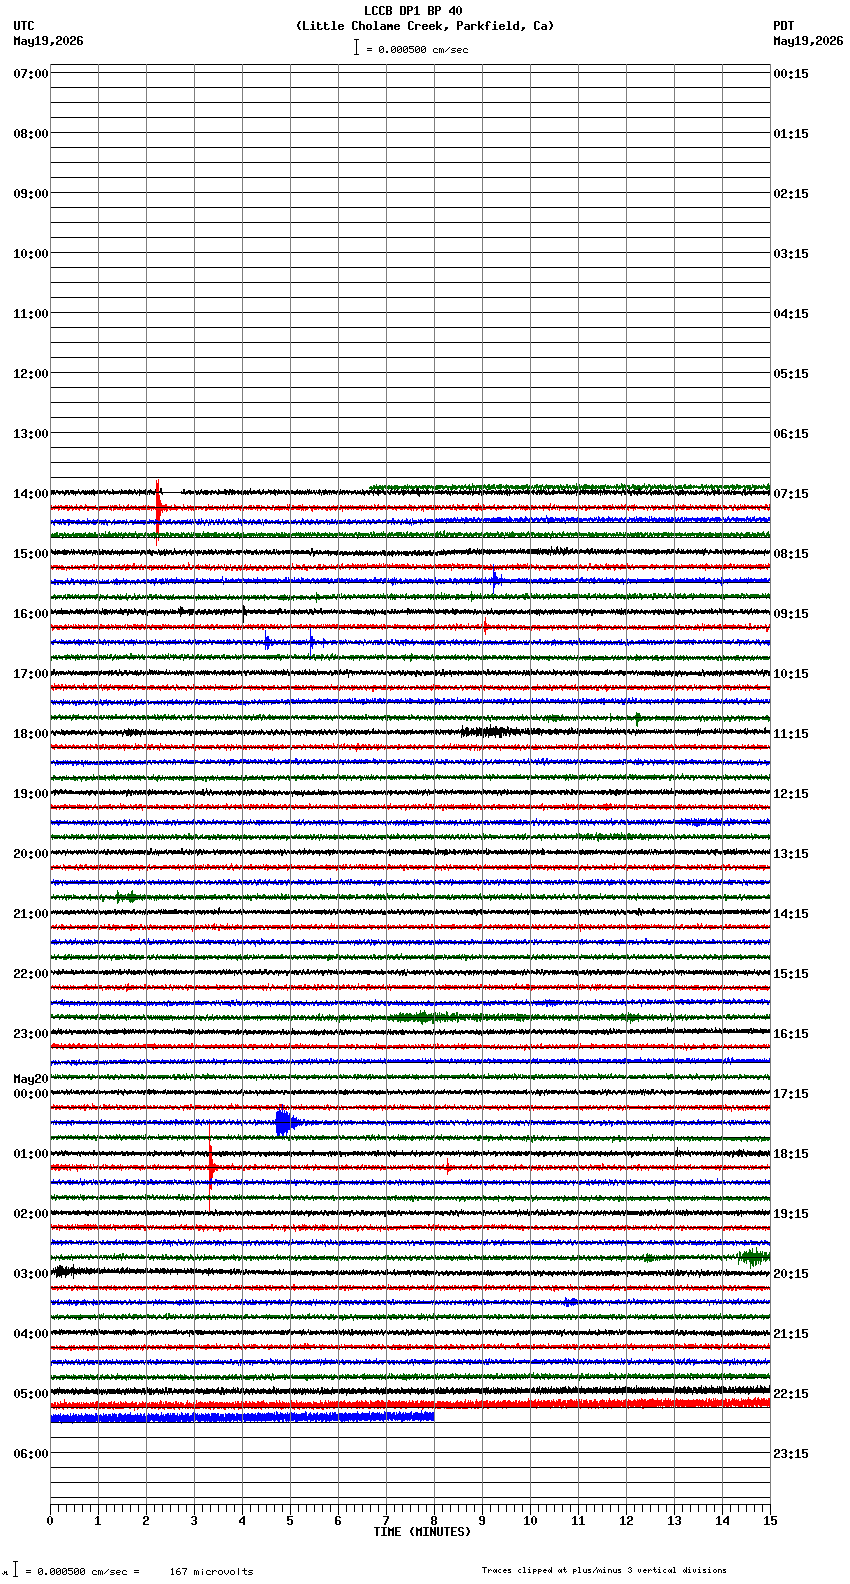
Task: Click the '16:15' PDT time label
Action: pyautogui.click(x=791, y=1034)
